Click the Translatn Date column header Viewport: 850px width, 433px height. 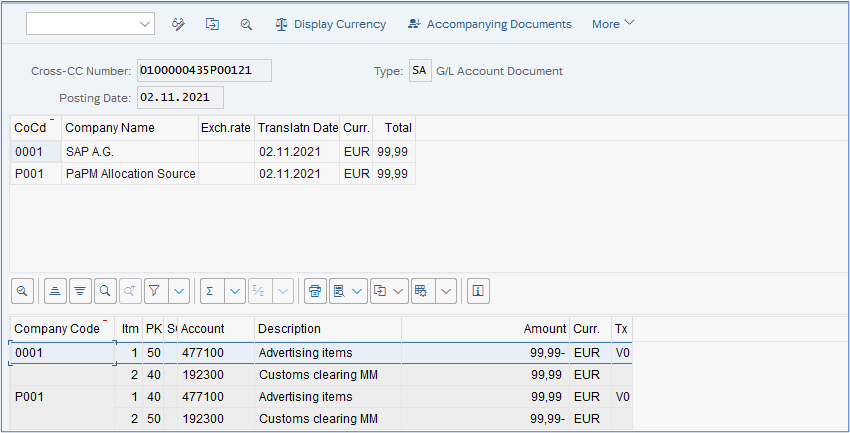pos(297,128)
